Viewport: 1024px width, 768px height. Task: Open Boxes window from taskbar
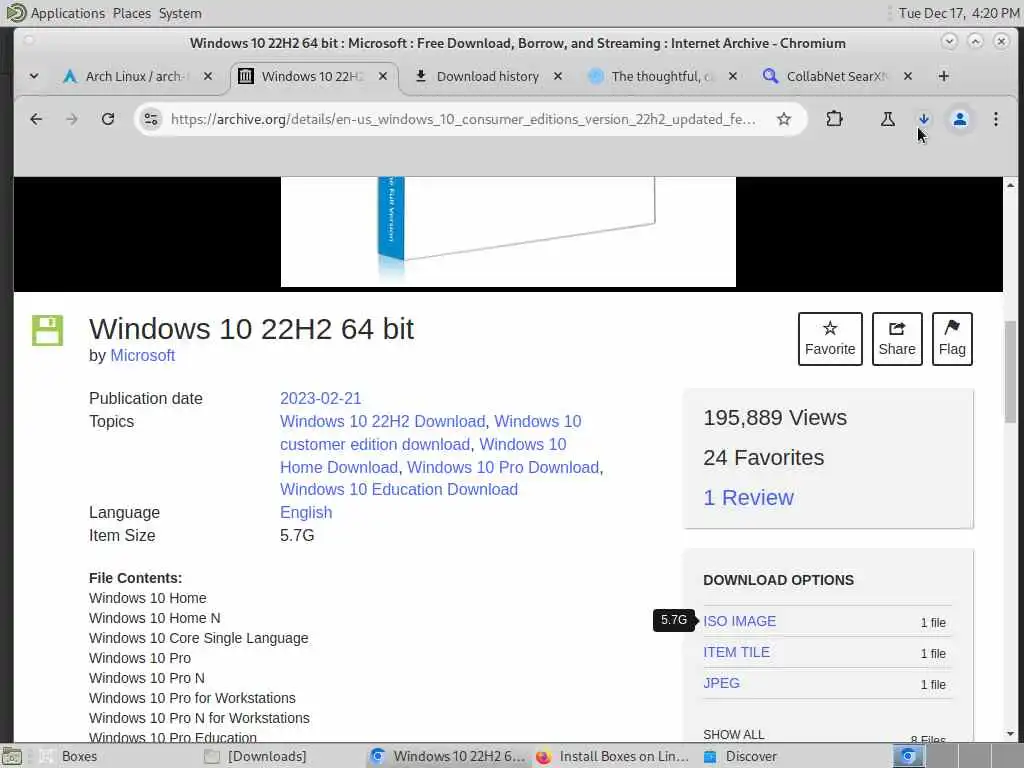tap(69, 756)
